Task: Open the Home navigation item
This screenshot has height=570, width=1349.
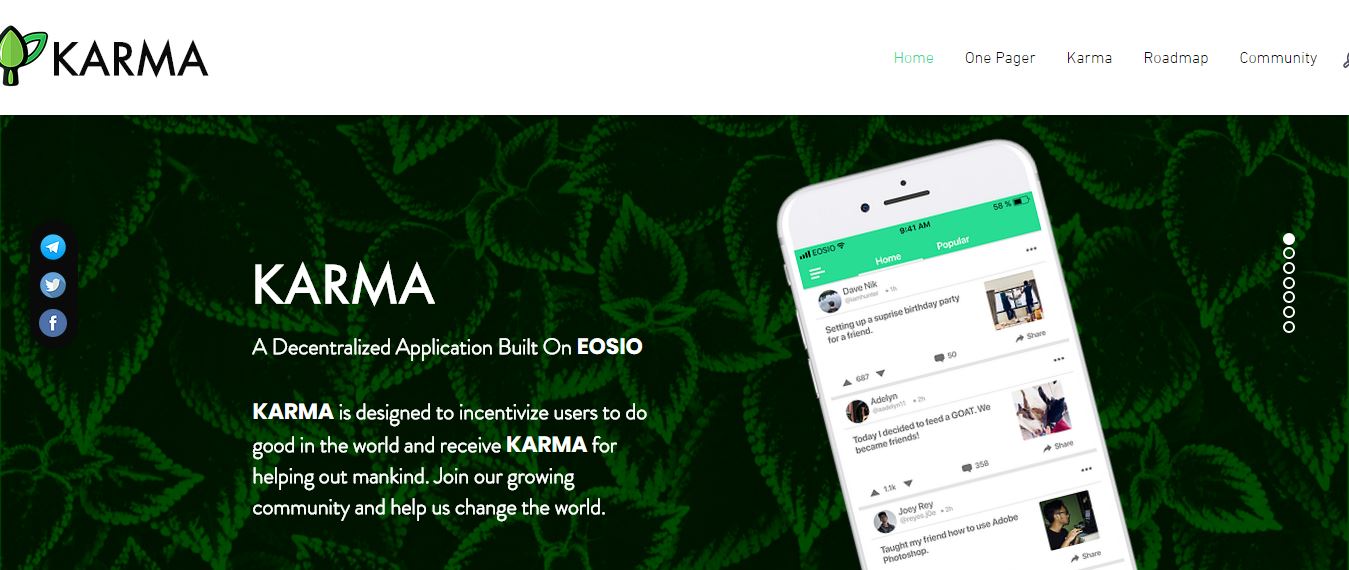Action: [x=913, y=58]
